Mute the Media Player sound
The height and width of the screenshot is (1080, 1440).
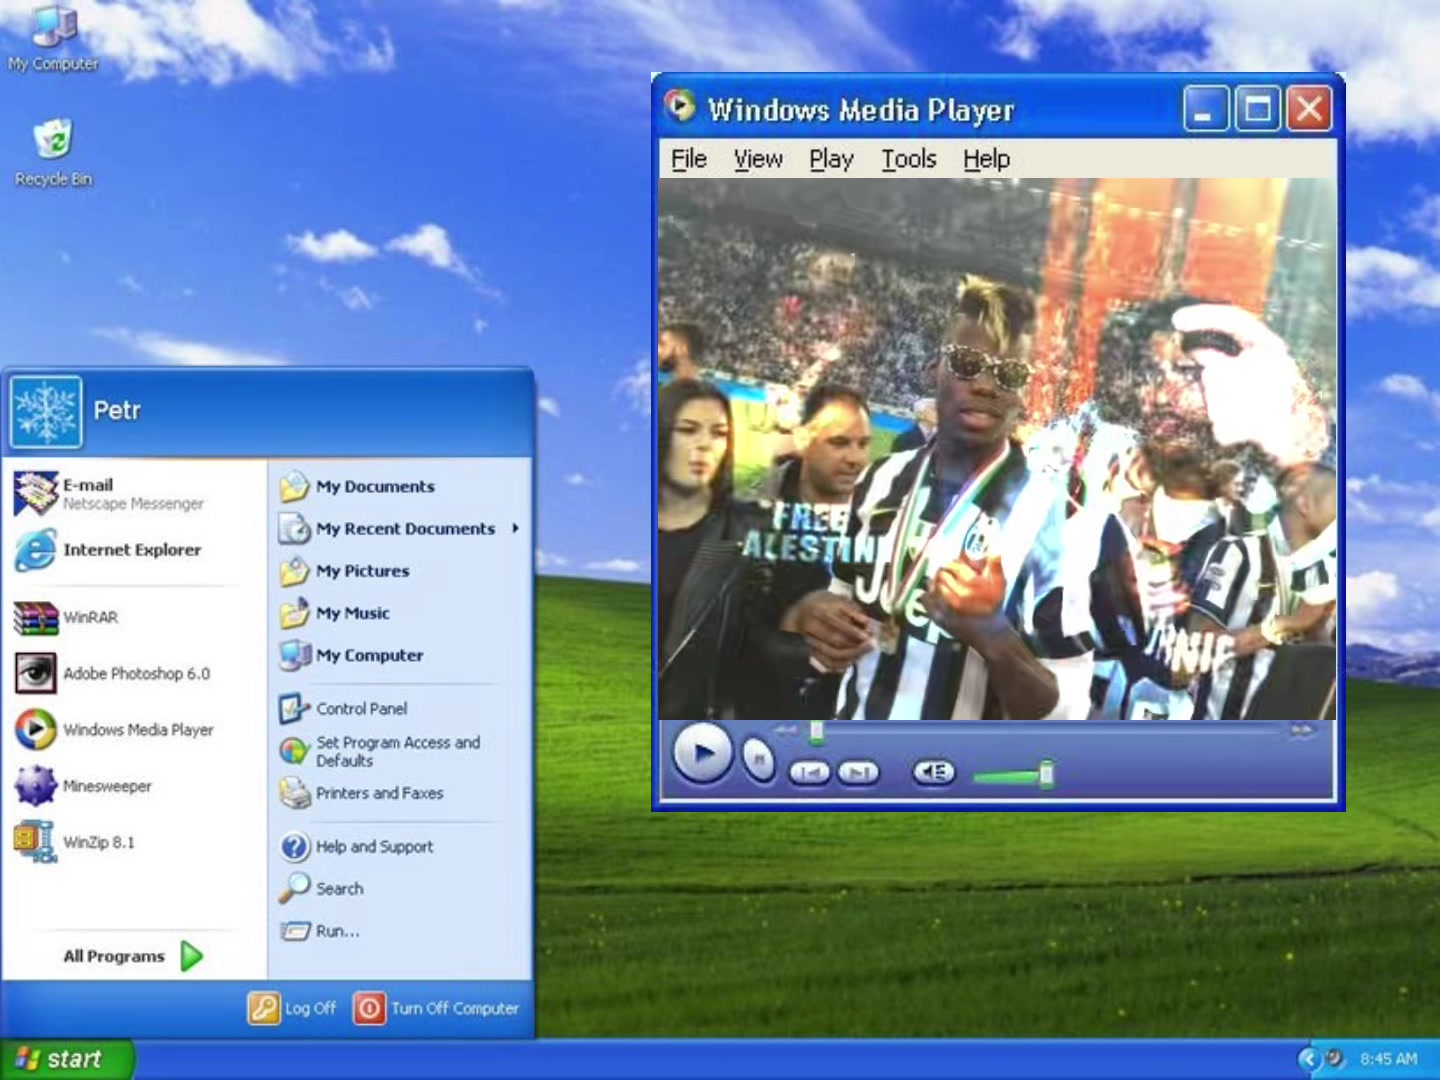[x=934, y=772]
